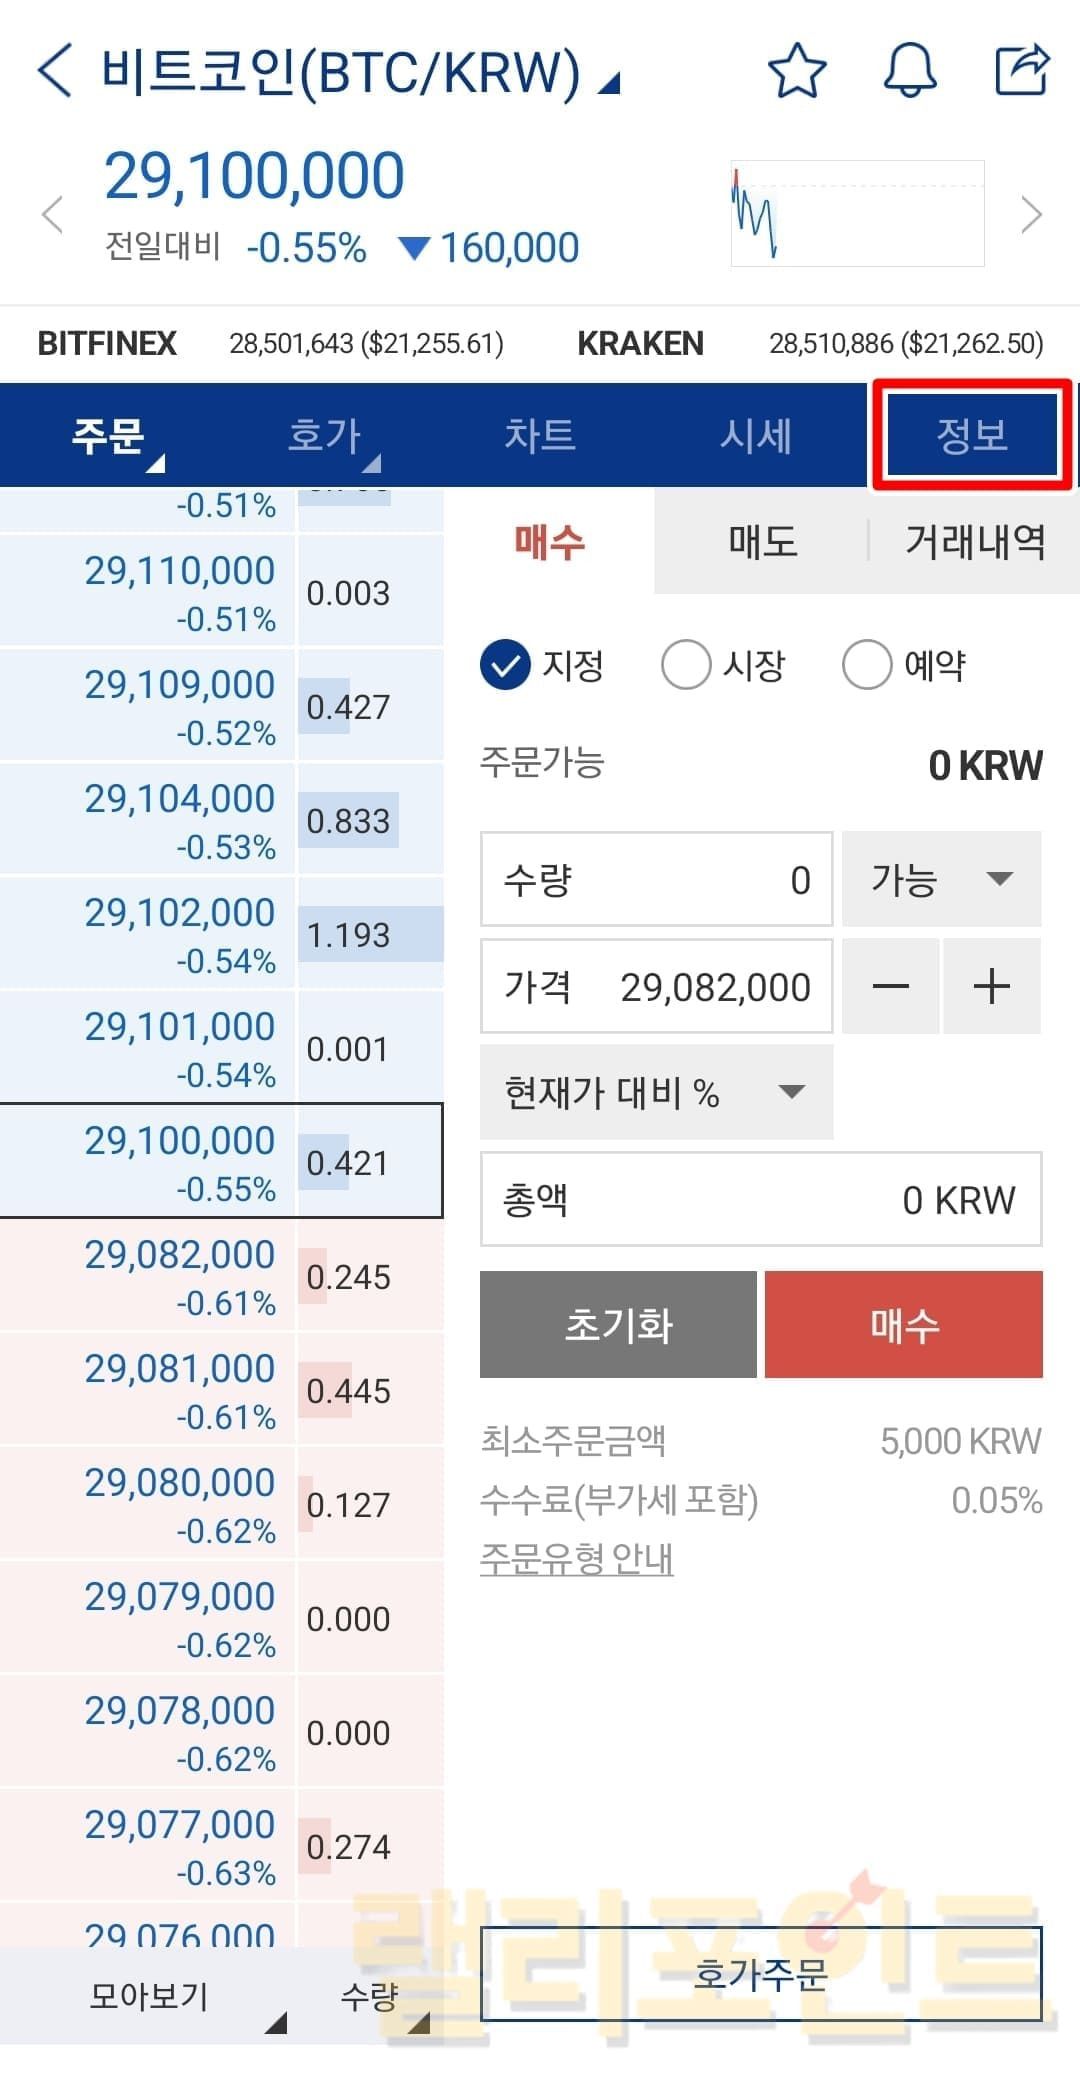Go to next coin with right chevron
Viewport: 1080px width, 2080px height.
(1031, 214)
